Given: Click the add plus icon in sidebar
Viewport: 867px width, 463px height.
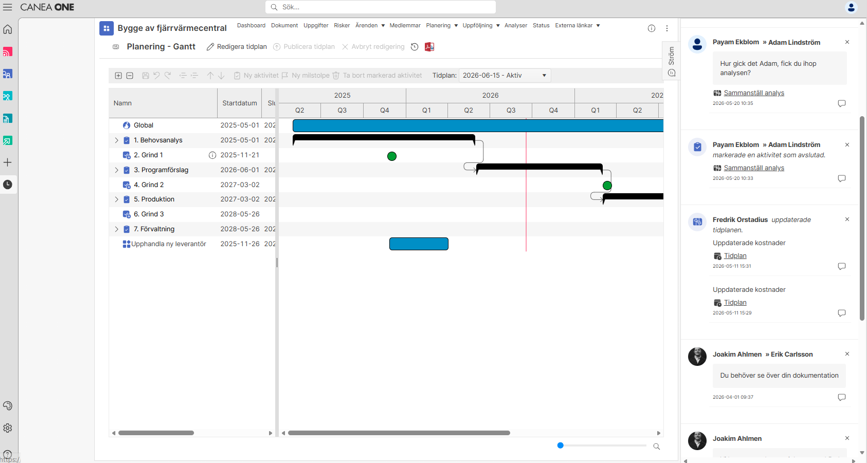Looking at the screenshot, I should click(x=8, y=163).
